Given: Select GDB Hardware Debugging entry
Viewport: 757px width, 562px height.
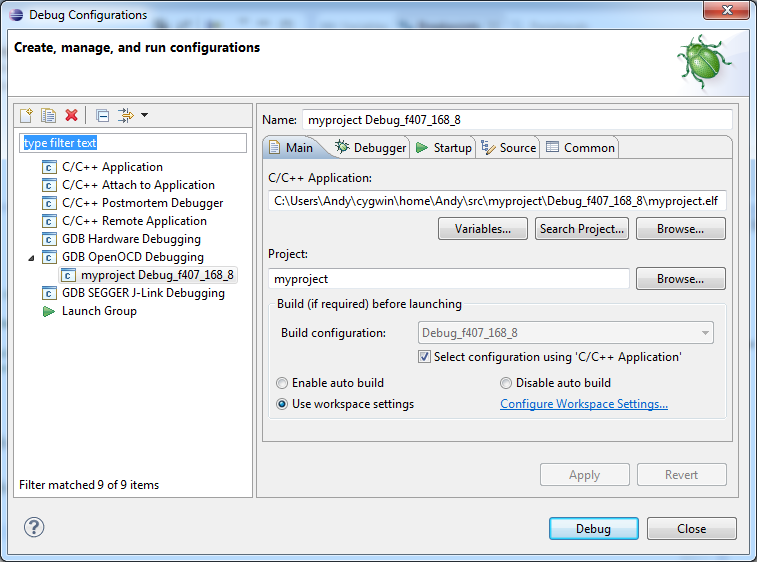Looking at the screenshot, I should click(131, 239).
